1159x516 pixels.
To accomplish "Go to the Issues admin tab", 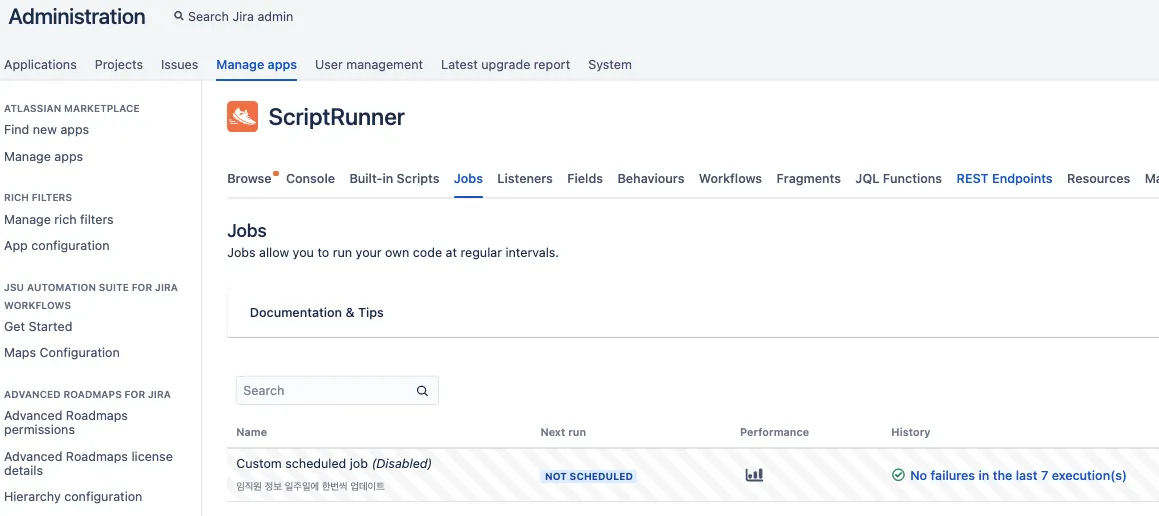I will pos(180,64).
